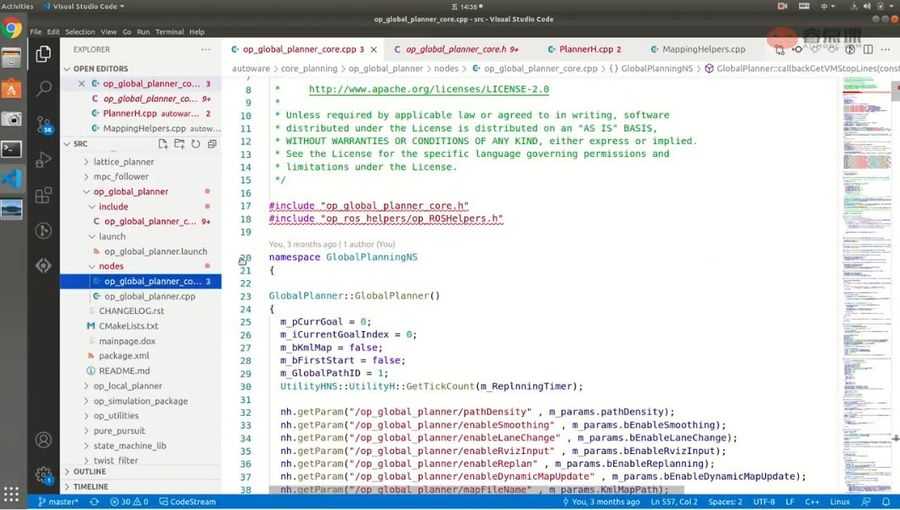This screenshot has width=900, height=510.
Task: Refresh the SRC explorer tree
Action: pos(196,144)
